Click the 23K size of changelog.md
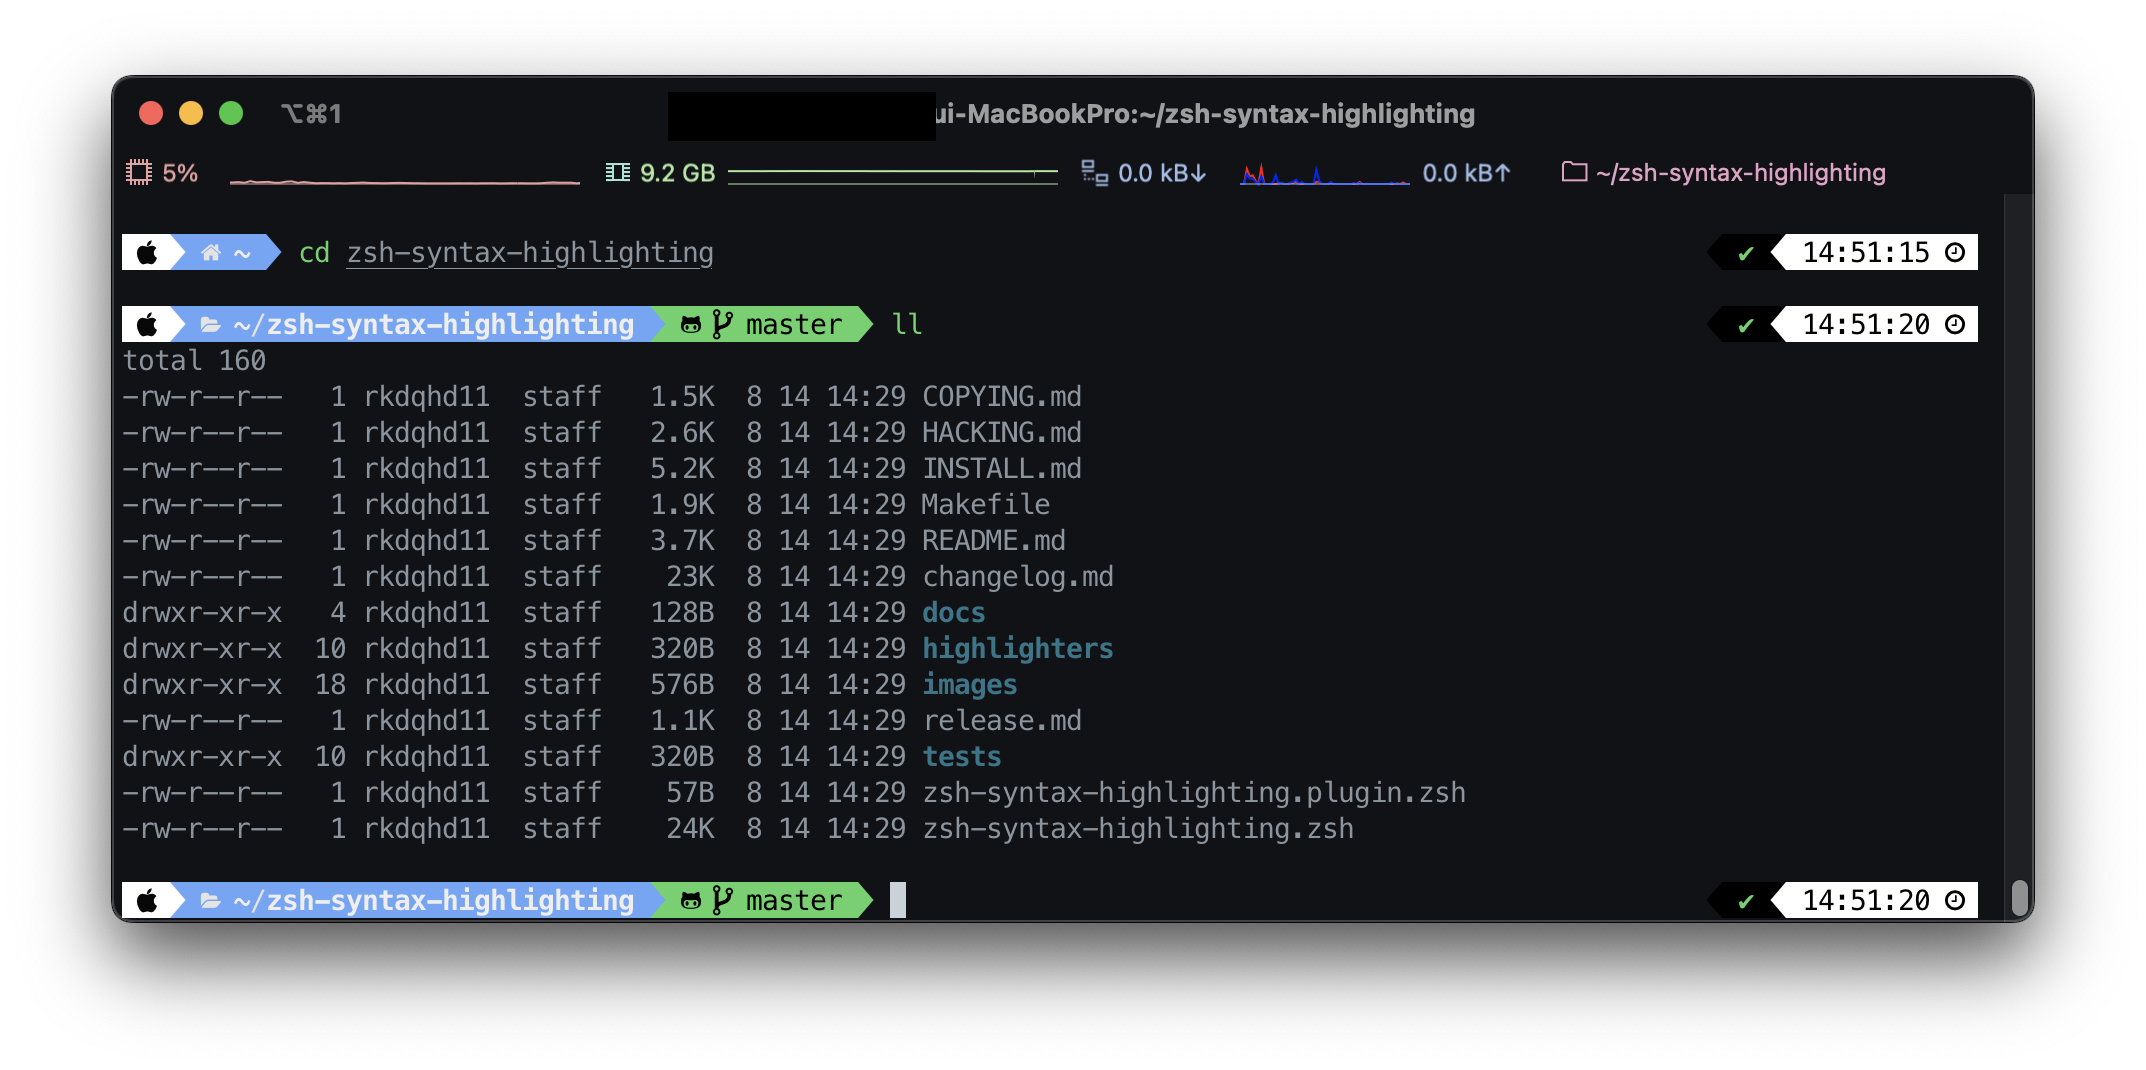 [x=691, y=577]
